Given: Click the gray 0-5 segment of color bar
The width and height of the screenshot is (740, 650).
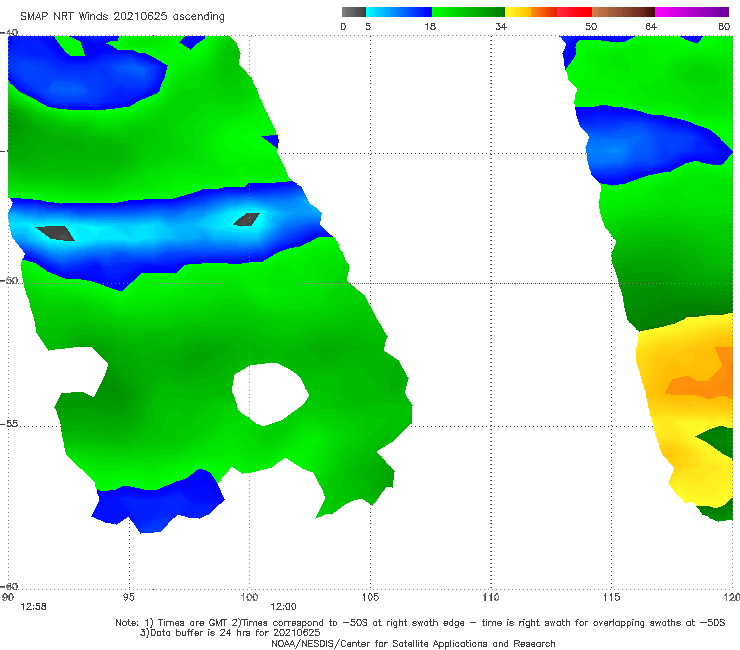Looking at the screenshot, I should pos(354,12).
